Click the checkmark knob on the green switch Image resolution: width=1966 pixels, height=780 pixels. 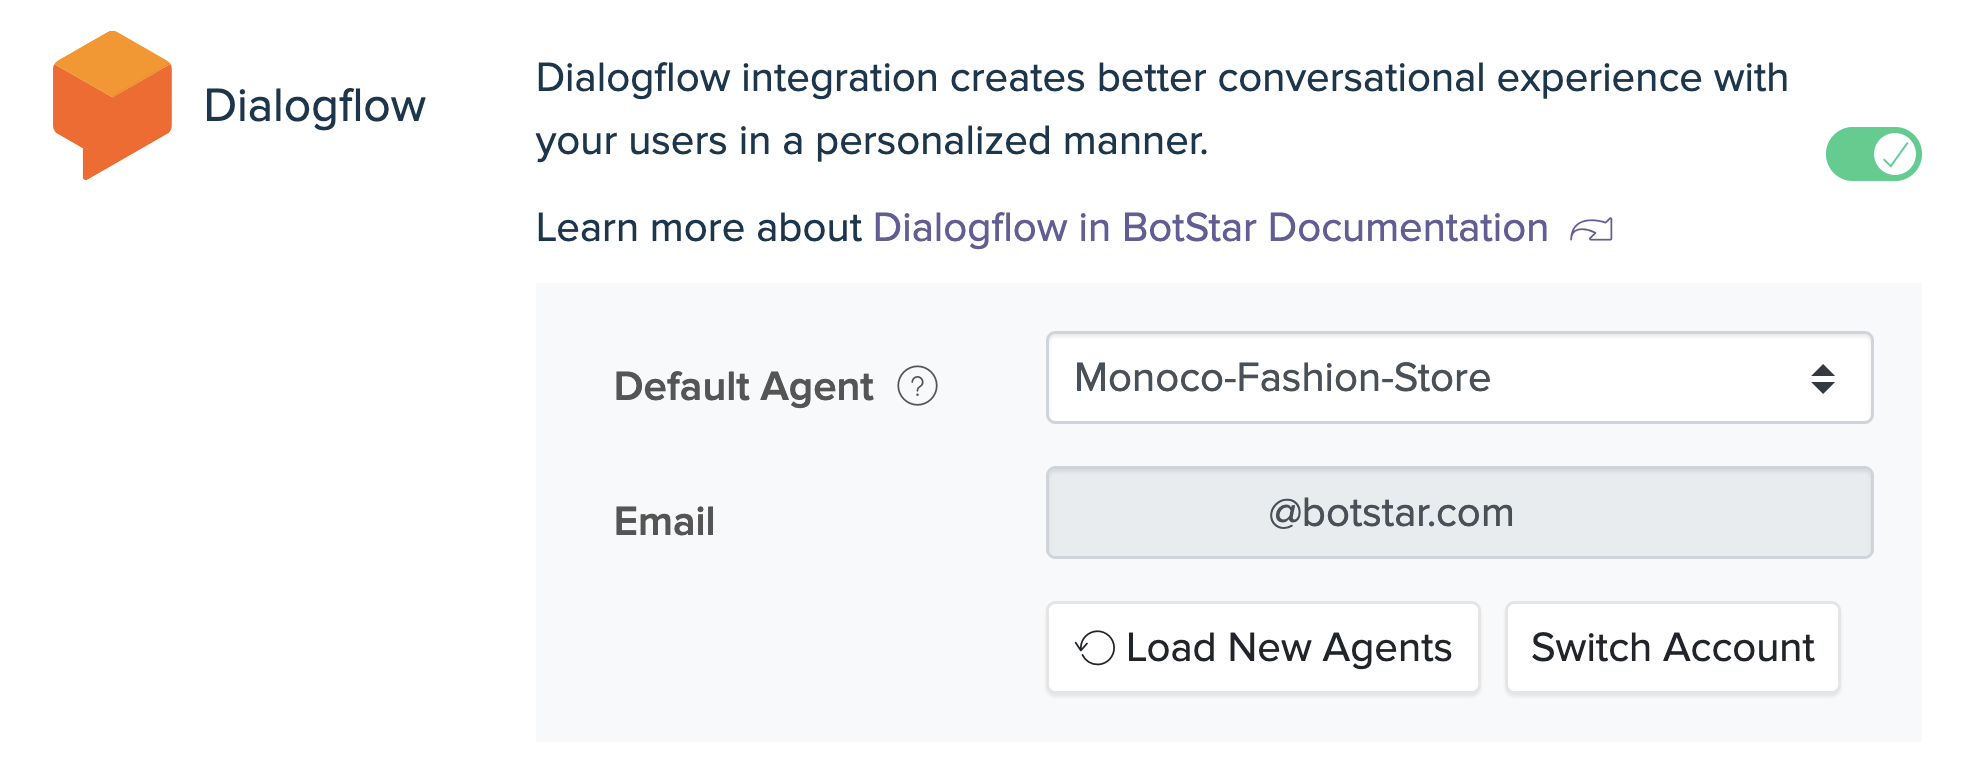click(1894, 154)
